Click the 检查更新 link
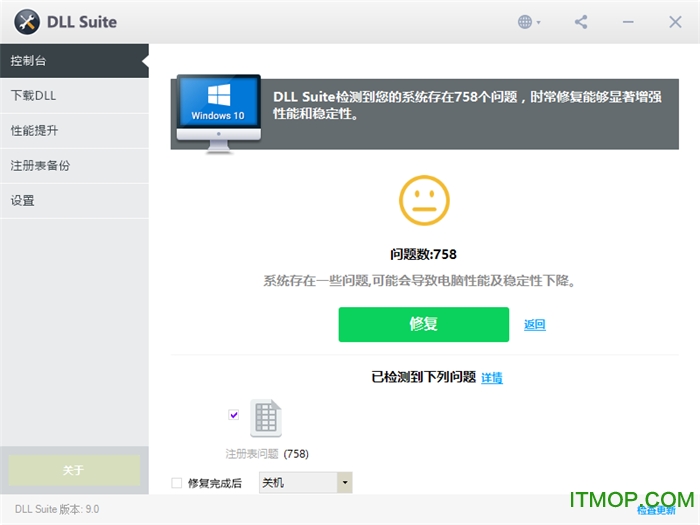Viewport: 700px width, 525px height. coord(656,510)
